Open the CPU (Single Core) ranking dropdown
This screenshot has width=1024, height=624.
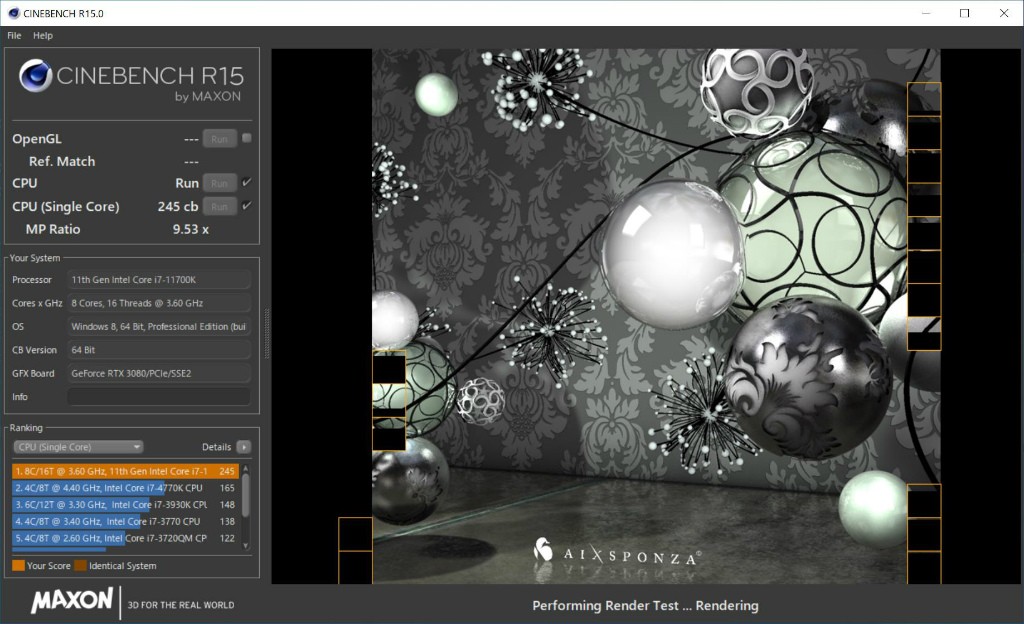(x=78, y=447)
